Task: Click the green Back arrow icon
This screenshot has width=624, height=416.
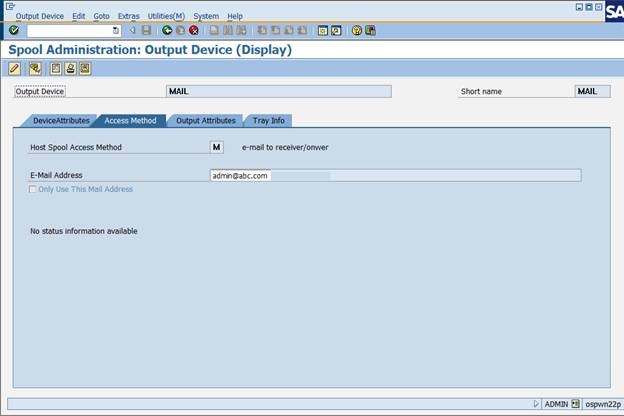Action: tap(167, 30)
